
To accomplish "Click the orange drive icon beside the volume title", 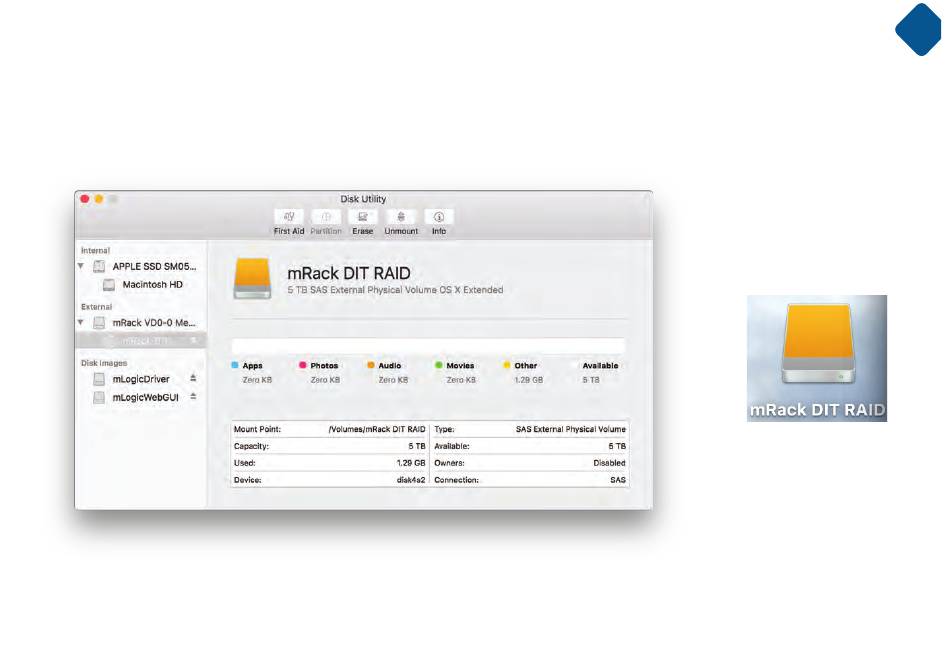I will [x=252, y=279].
